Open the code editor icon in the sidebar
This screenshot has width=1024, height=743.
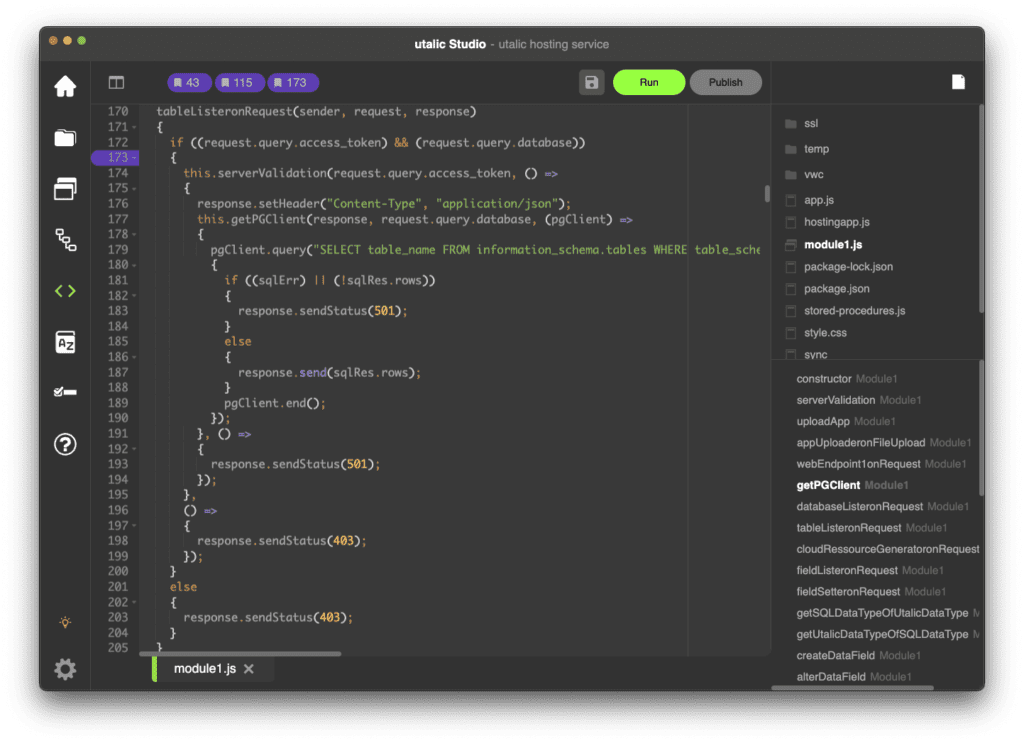point(65,291)
